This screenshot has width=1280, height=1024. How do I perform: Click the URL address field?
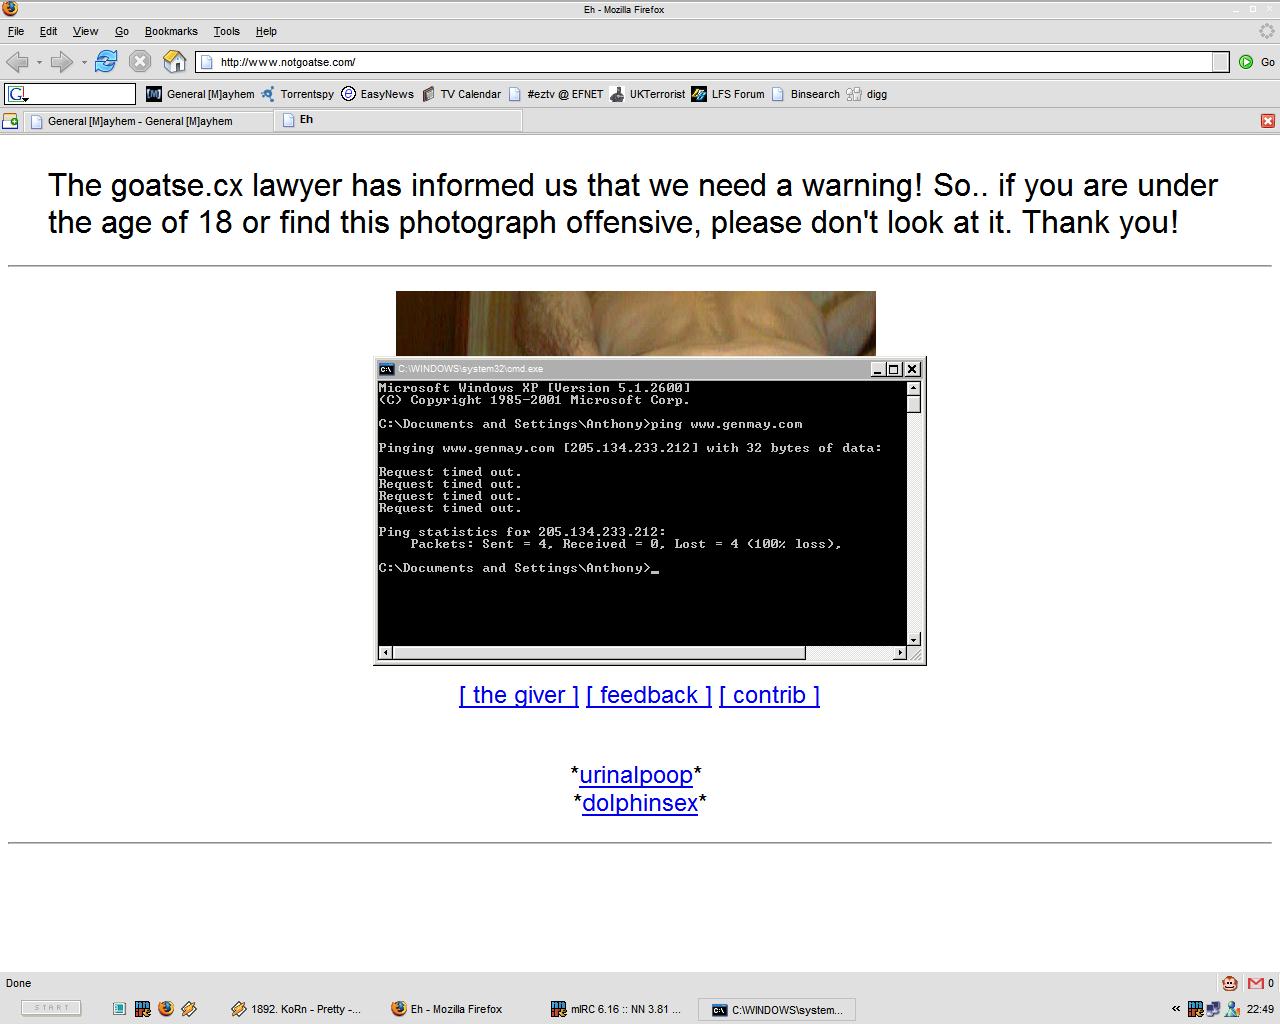coord(704,62)
